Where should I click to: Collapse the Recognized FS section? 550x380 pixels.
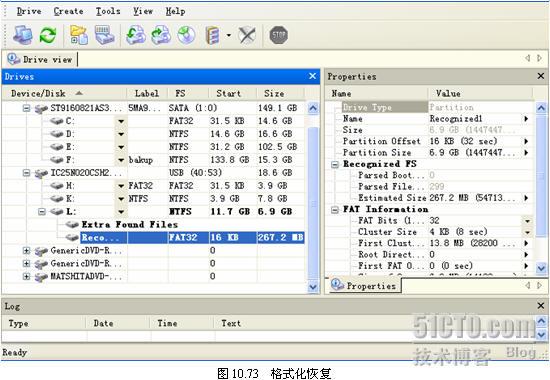coord(335,164)
